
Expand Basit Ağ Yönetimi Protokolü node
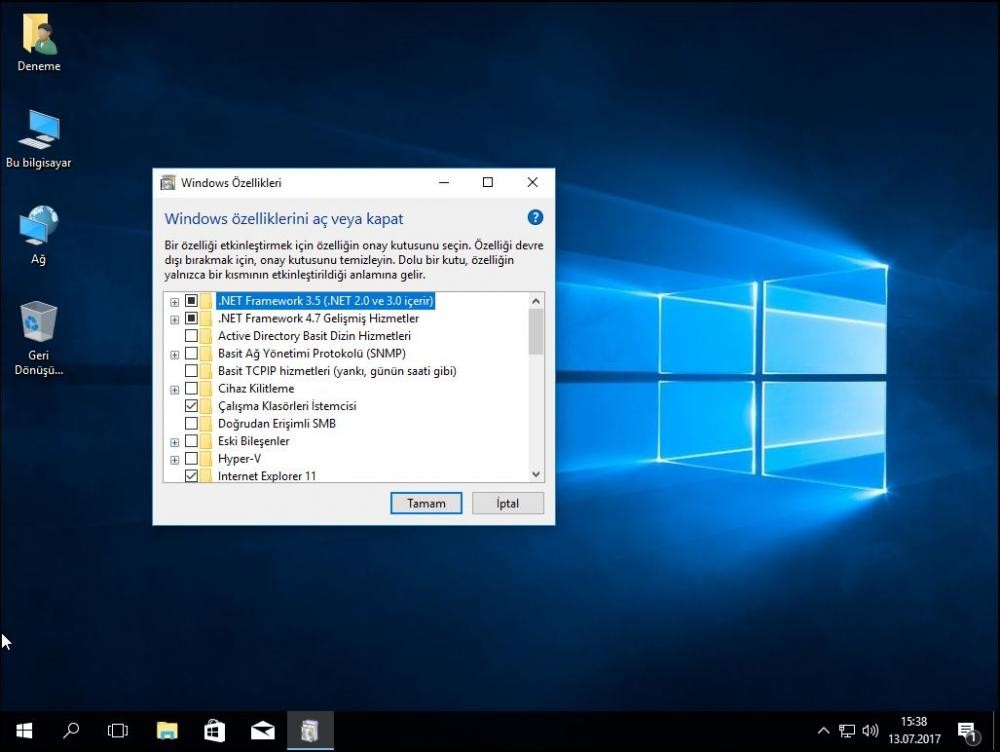(174, 355)
